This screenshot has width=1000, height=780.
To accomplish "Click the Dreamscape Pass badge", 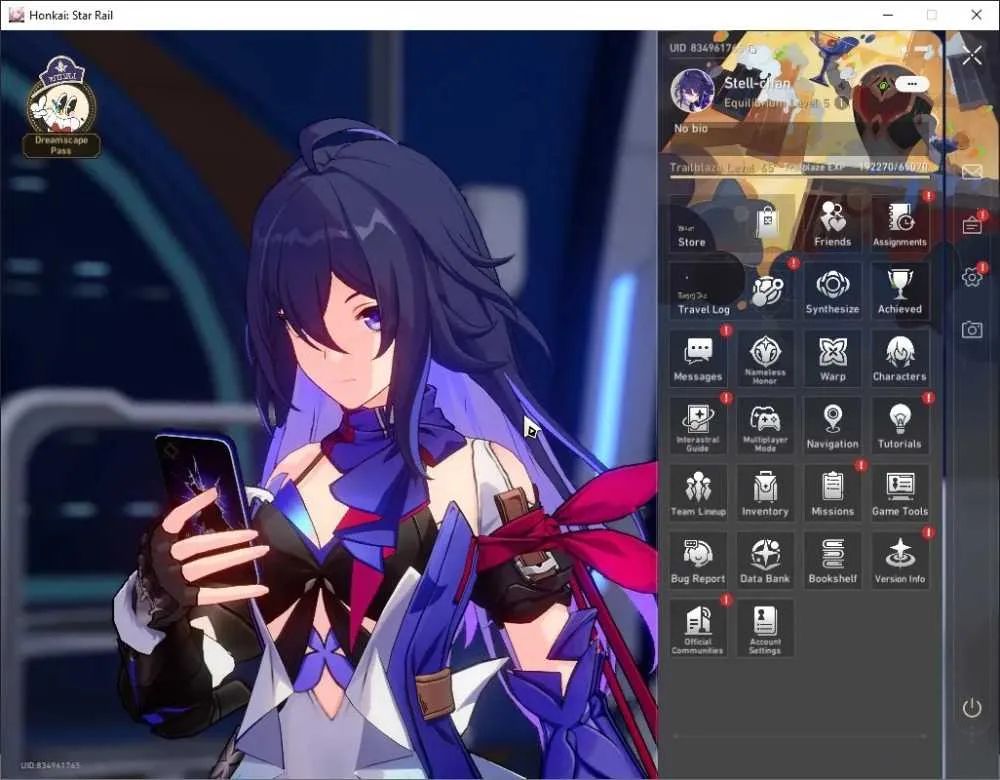I will pyautogui.click(x=61, y=107).
